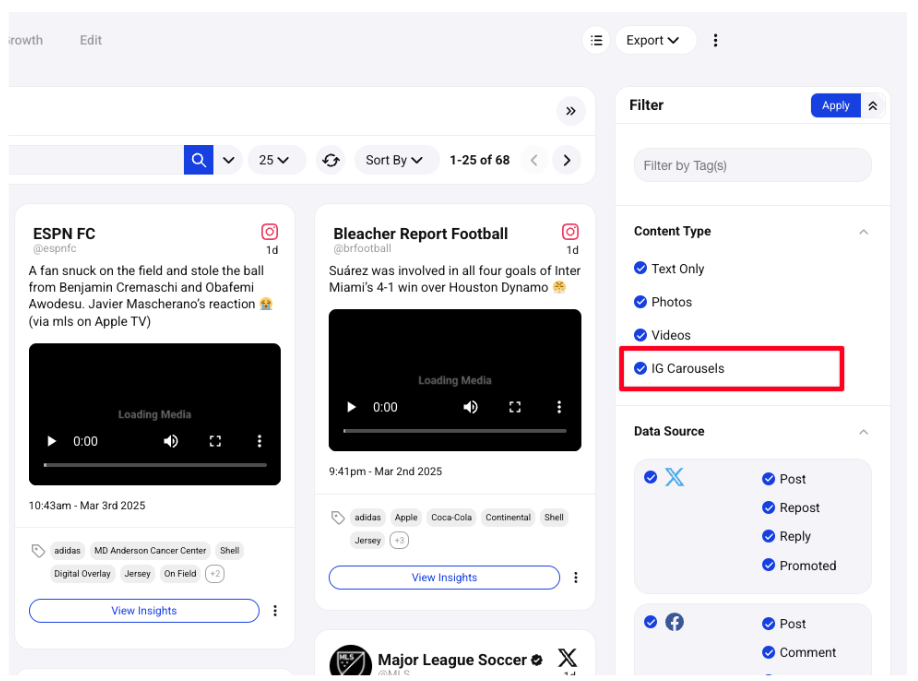Collapse the Data Source section
Image resolution: width=918 pixels, height=681 pixels.
[x=863, y=432]
